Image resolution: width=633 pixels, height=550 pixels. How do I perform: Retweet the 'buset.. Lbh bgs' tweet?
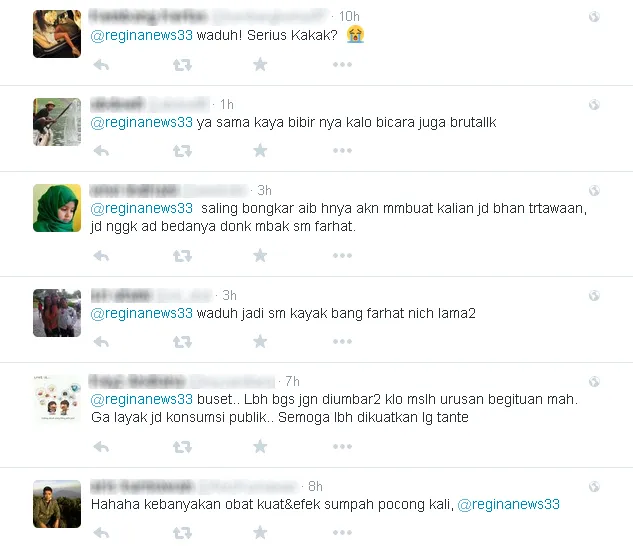[182, 447]
